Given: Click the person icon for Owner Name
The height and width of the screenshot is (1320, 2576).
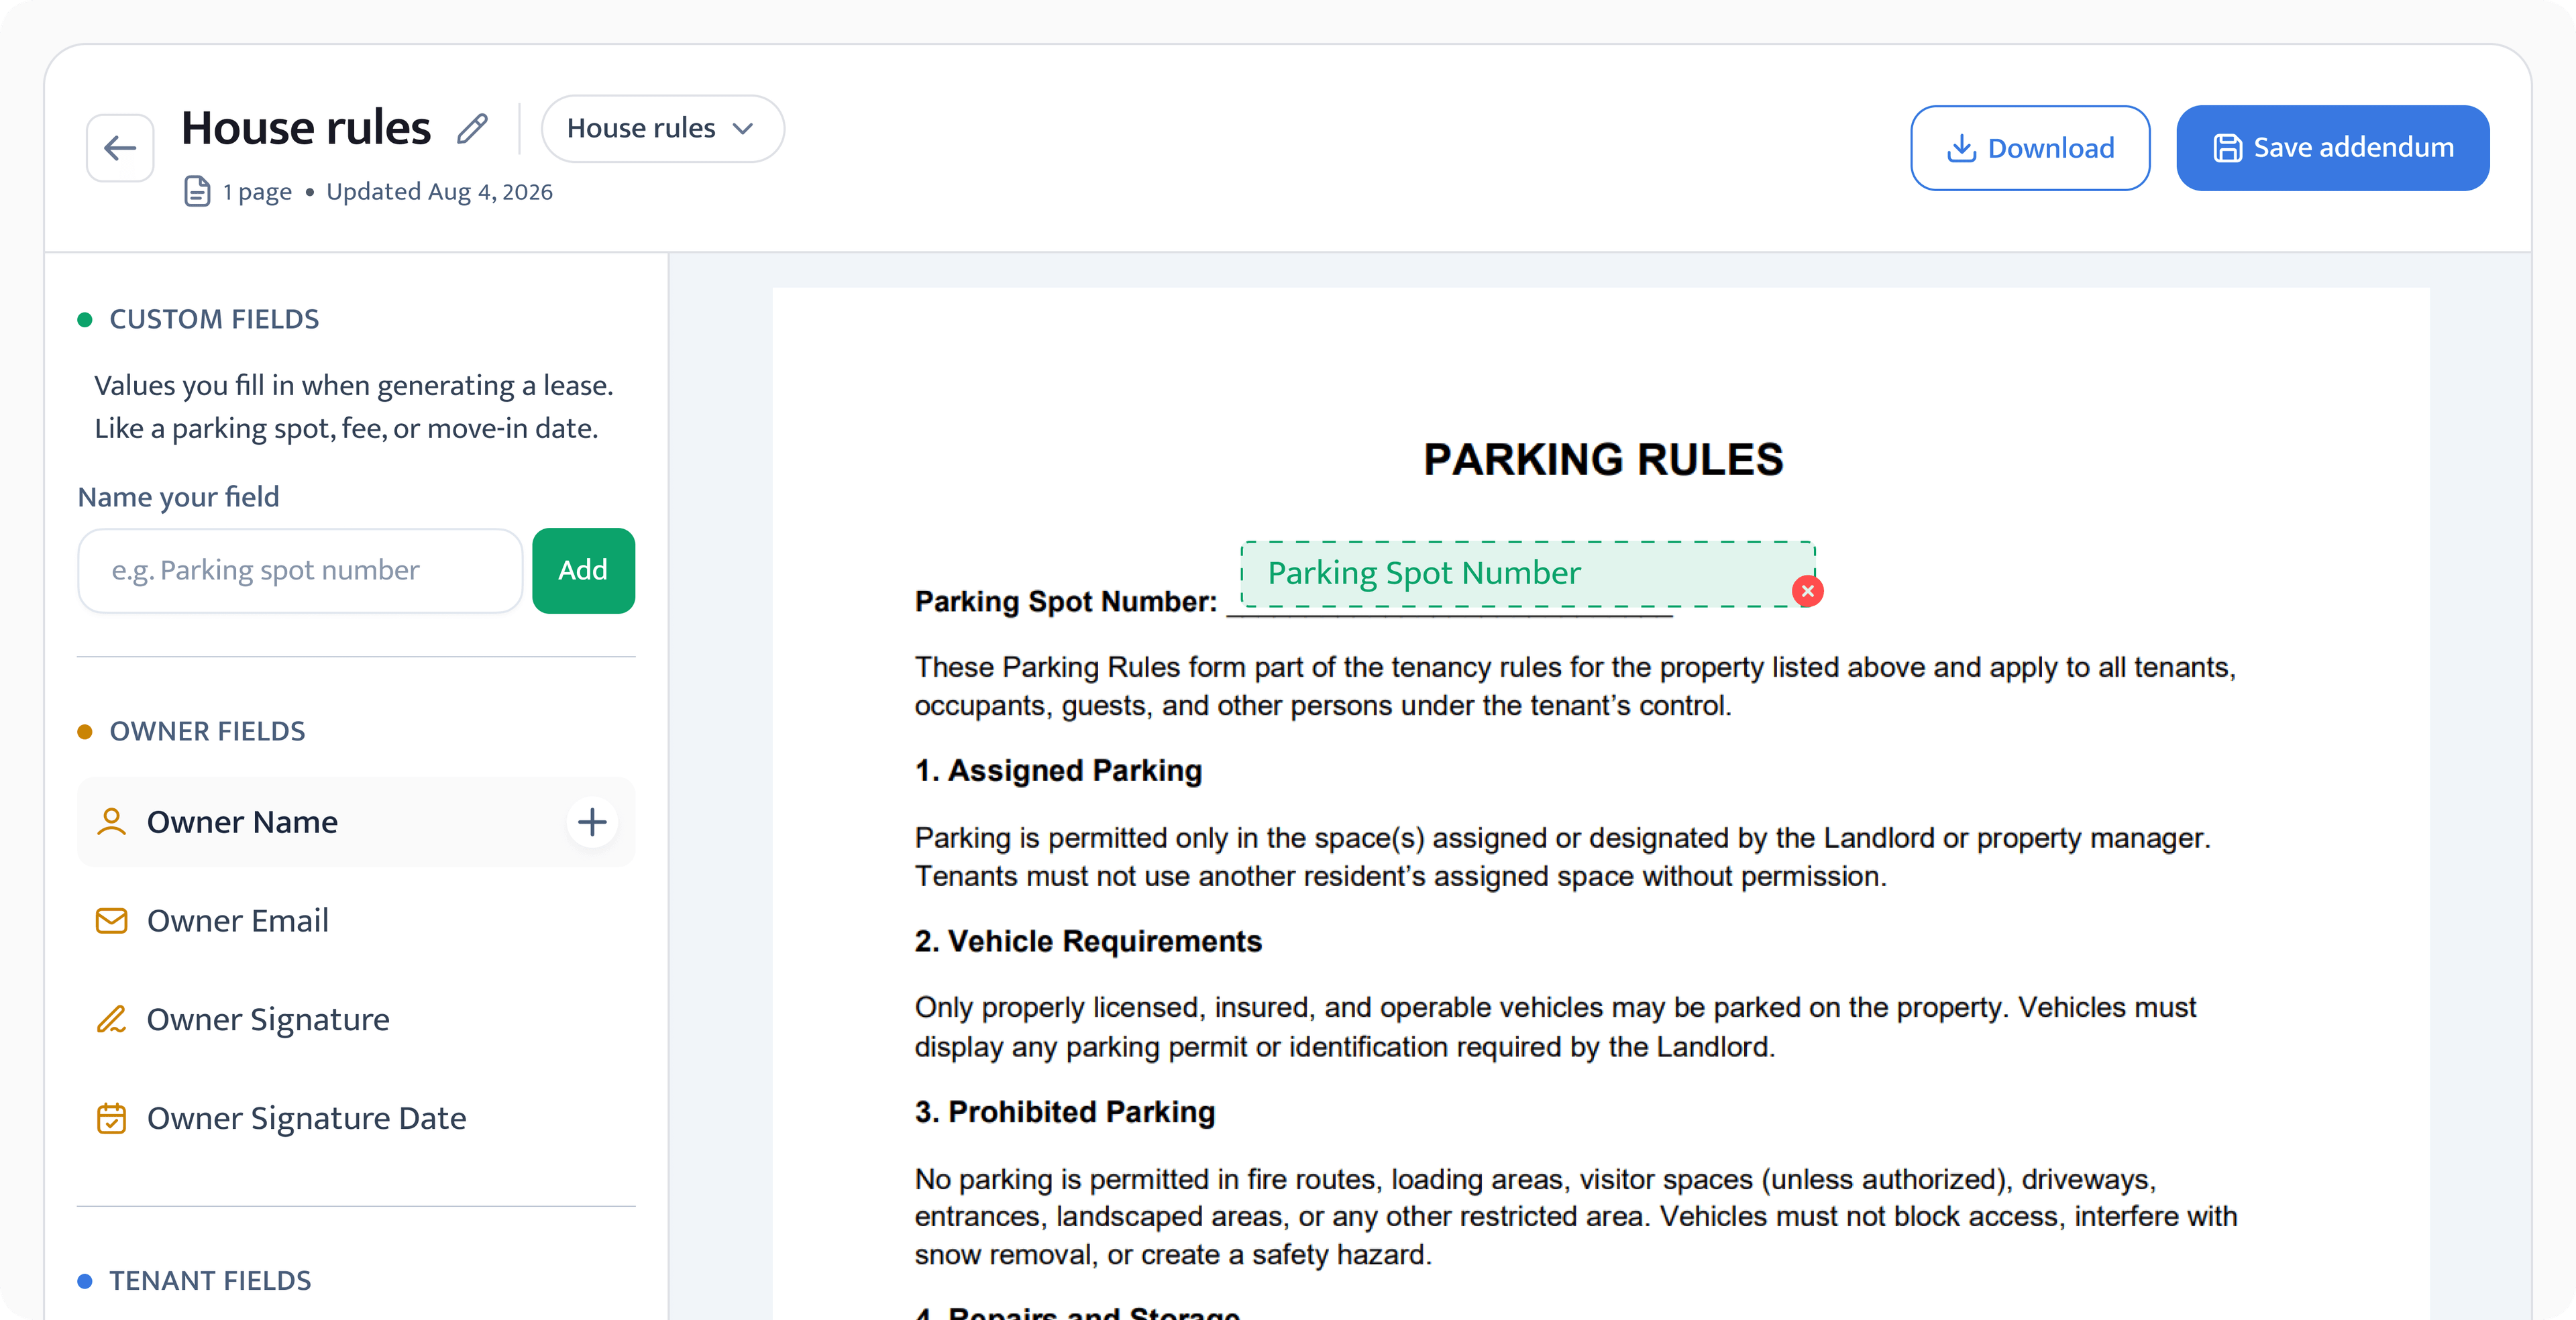Looking at the screenshot, I should click(111, 822).
